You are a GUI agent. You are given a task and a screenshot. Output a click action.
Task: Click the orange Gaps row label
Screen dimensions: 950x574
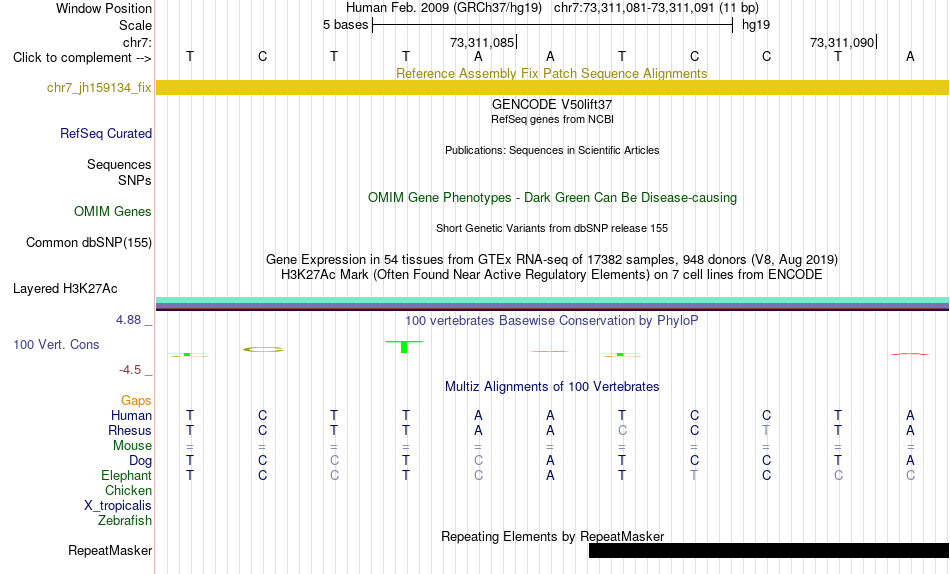[136, 401]
